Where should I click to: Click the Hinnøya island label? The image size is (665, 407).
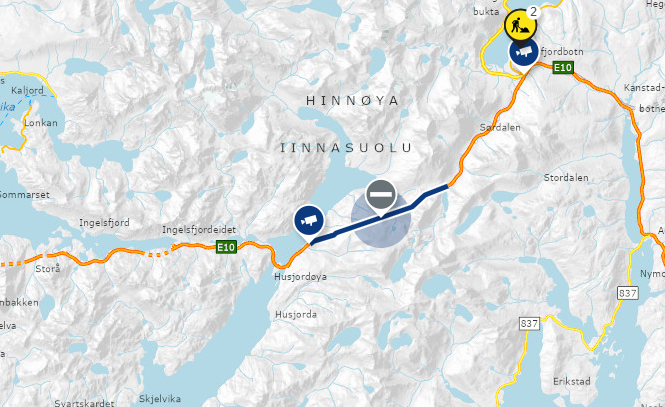(x=352, y=101)
